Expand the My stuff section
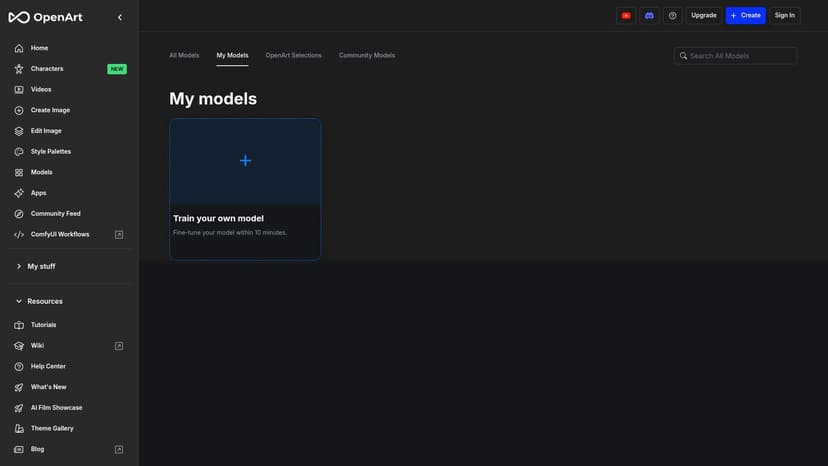 click(x=41, y=266)
